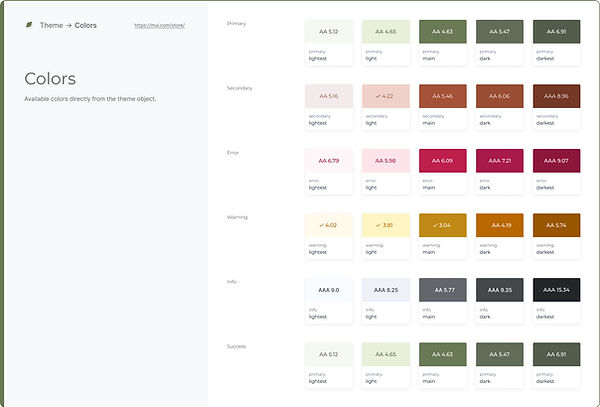Image resolution: width=600 pixels, height=407 pixels.
Task: Click the Info row label
Action: pos(232,282)
